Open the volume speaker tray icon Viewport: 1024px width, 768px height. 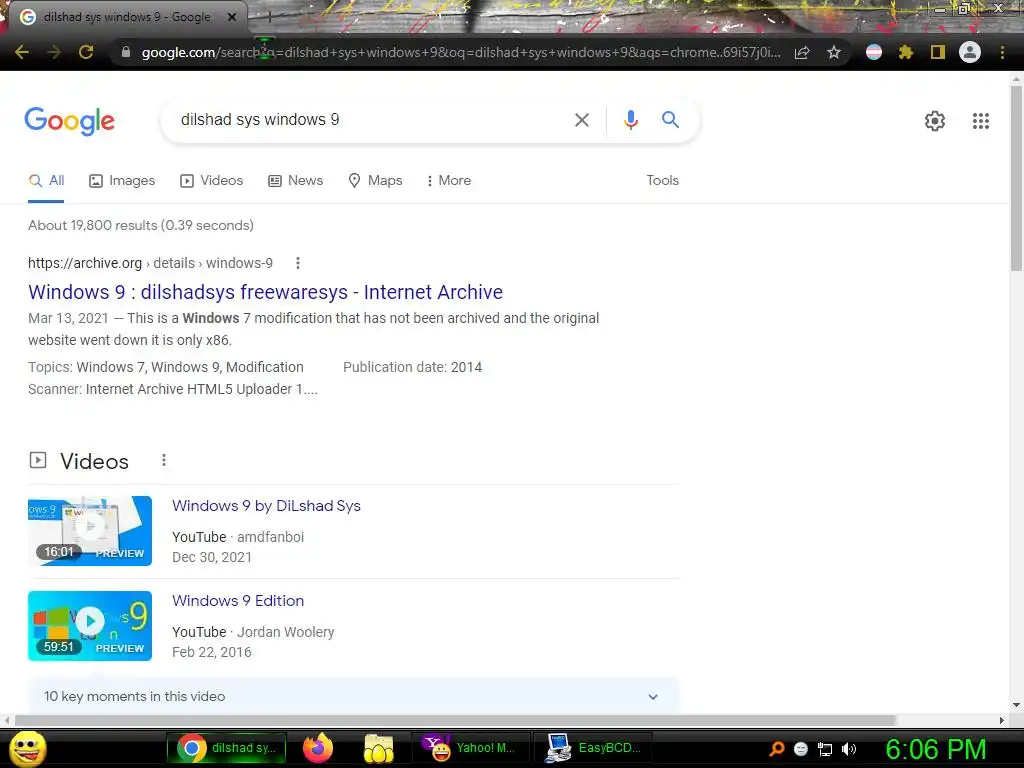849,749
